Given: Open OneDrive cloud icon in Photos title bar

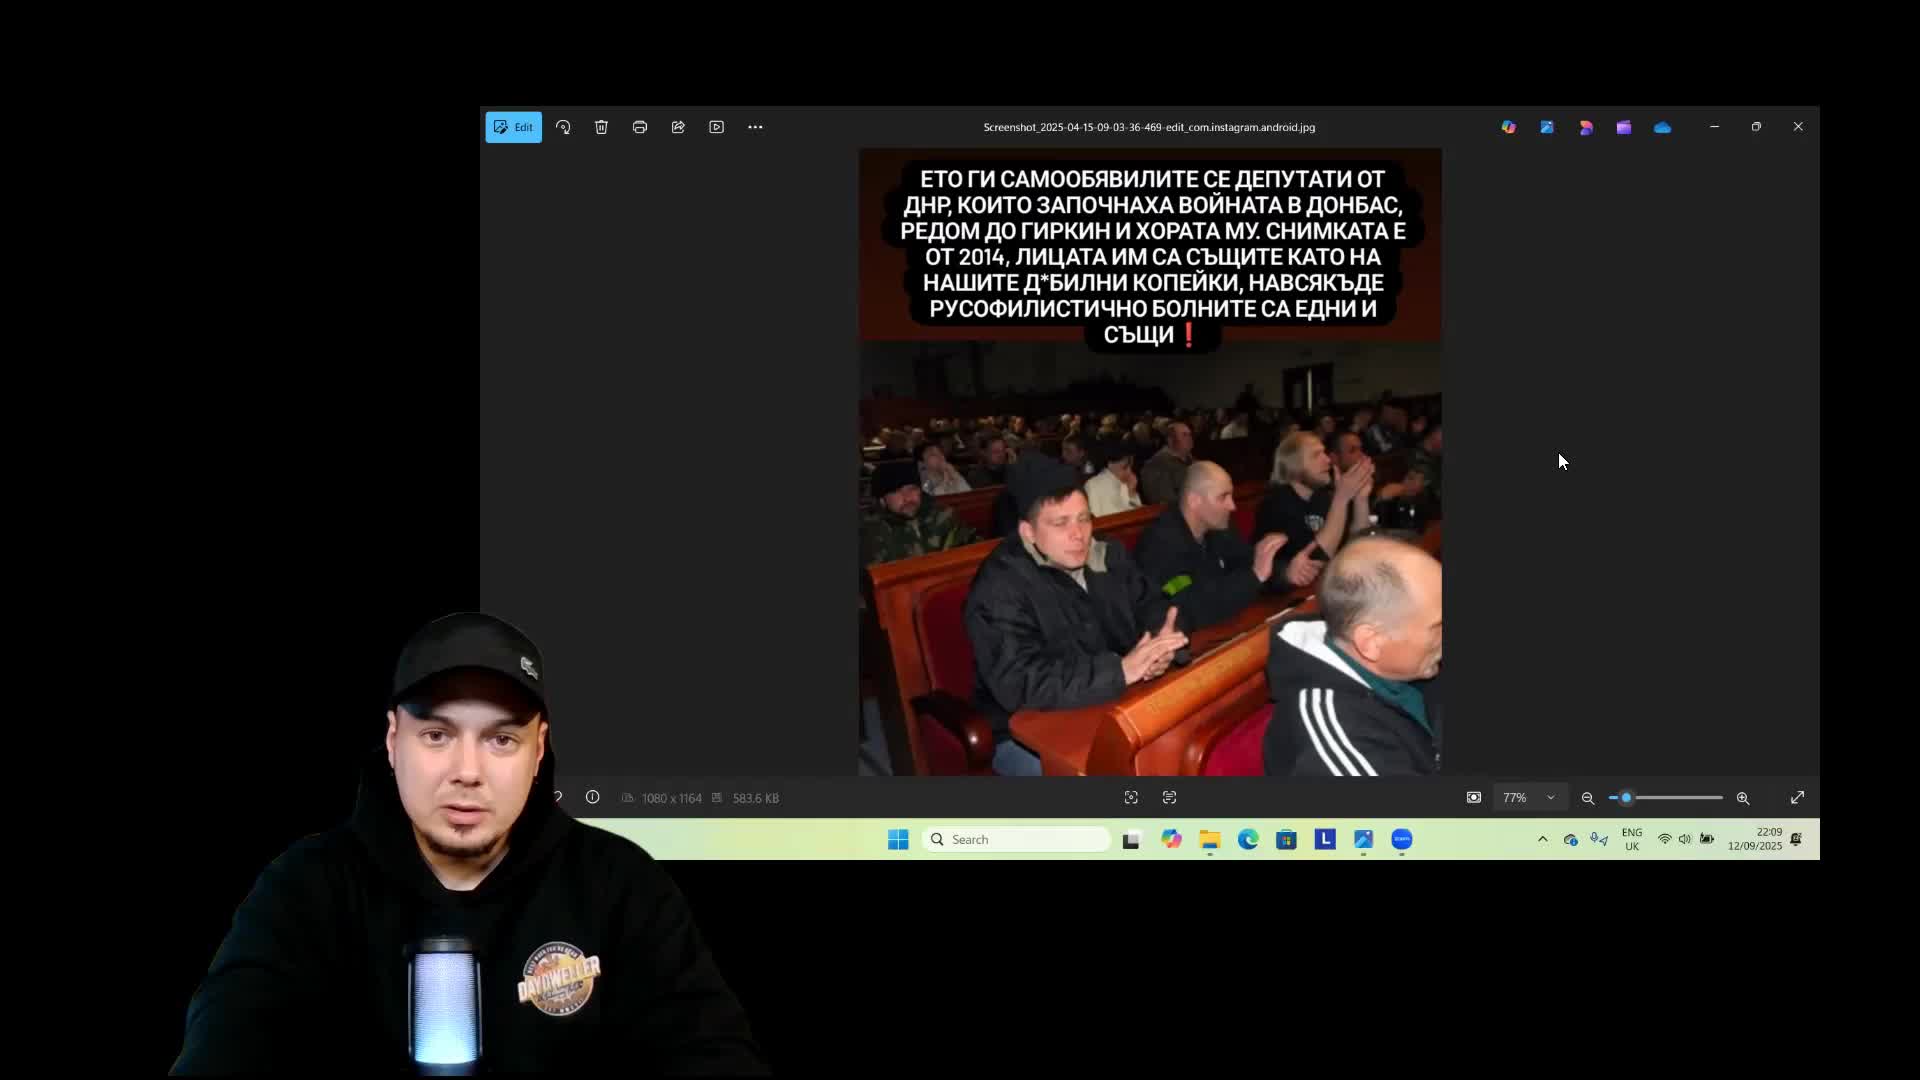Looking at the screenshot, I should point(1662,127).
